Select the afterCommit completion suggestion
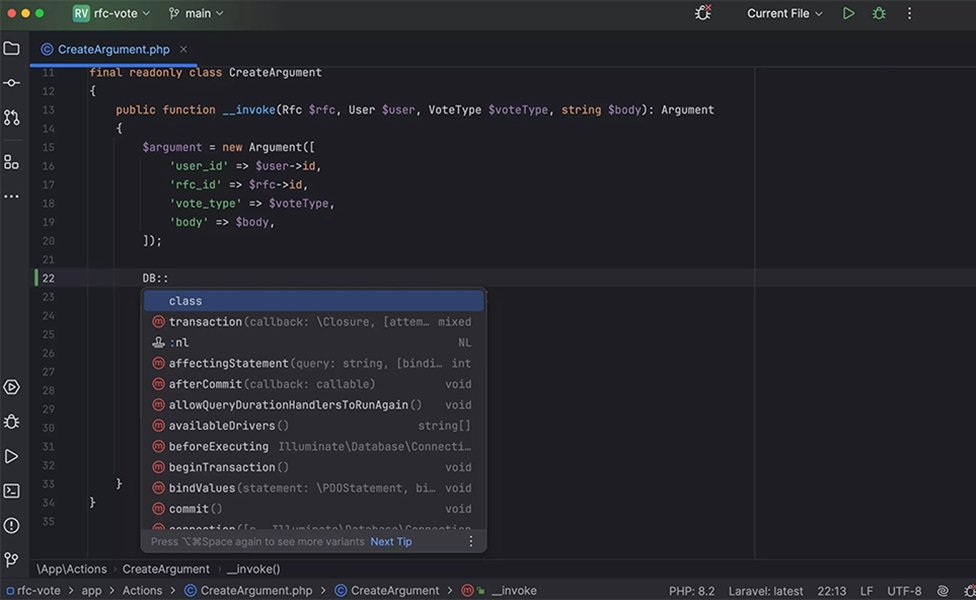The width and height of the screenshot is (976, 600). point(314,384)
